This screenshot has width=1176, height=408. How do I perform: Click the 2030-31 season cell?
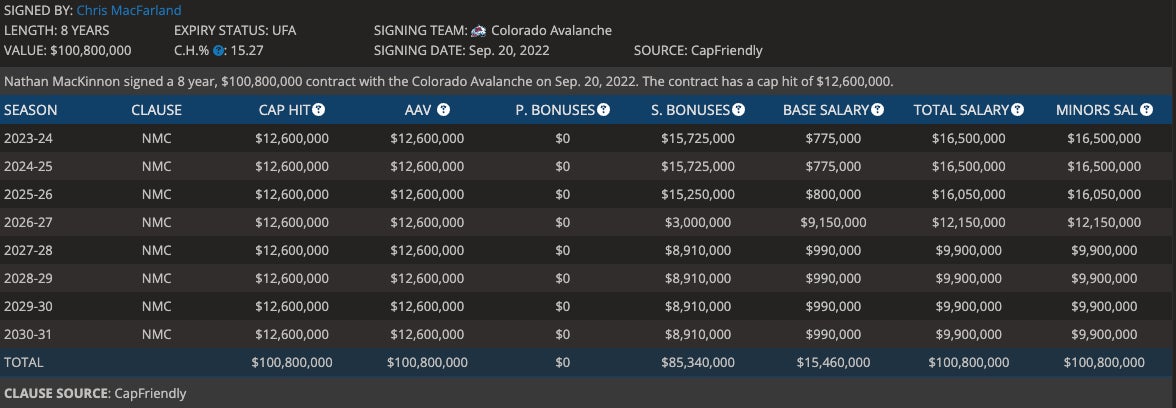point(31,334)
